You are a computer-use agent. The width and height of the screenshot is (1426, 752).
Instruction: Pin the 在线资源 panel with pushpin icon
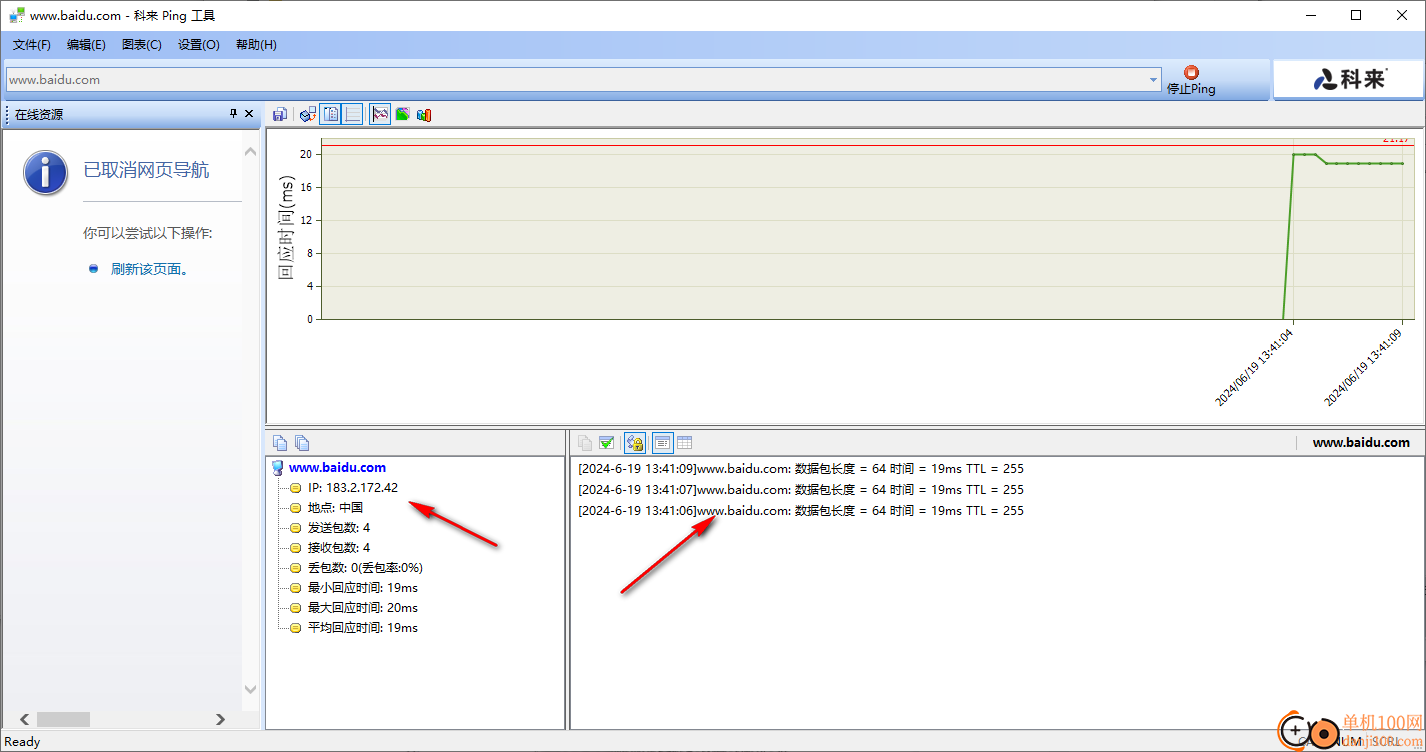(x=233, y=114)
